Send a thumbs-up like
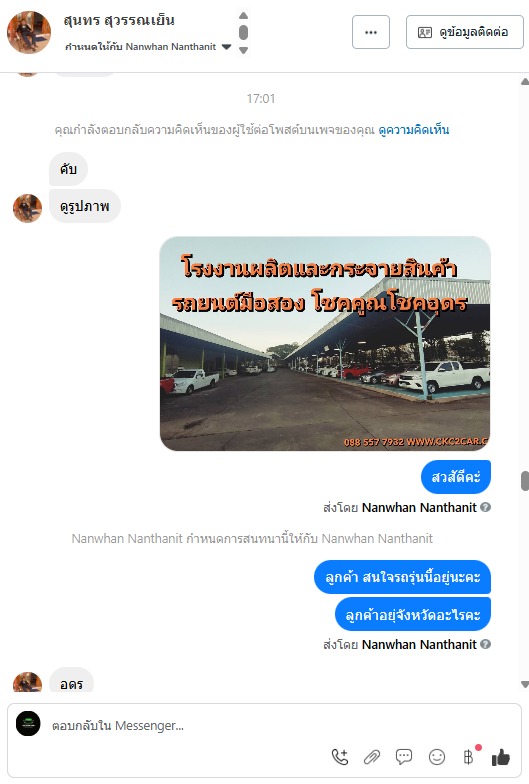 click(500, 757)
